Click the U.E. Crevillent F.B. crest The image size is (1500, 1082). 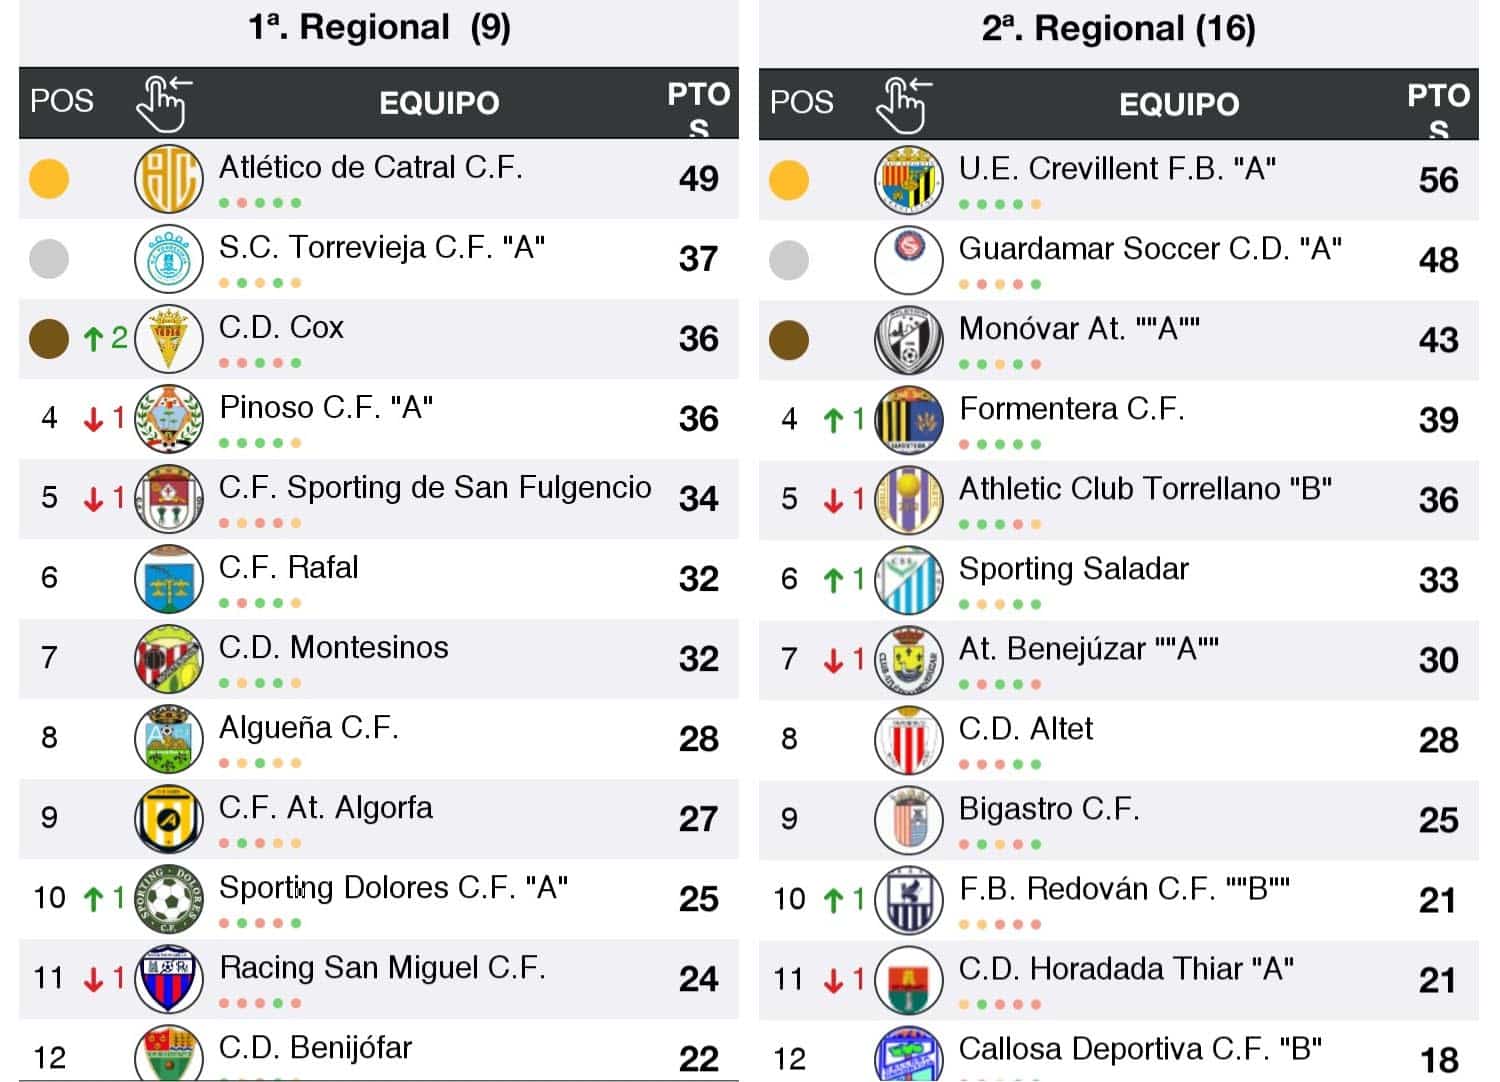pyautogui.click(x=908, y=181)
